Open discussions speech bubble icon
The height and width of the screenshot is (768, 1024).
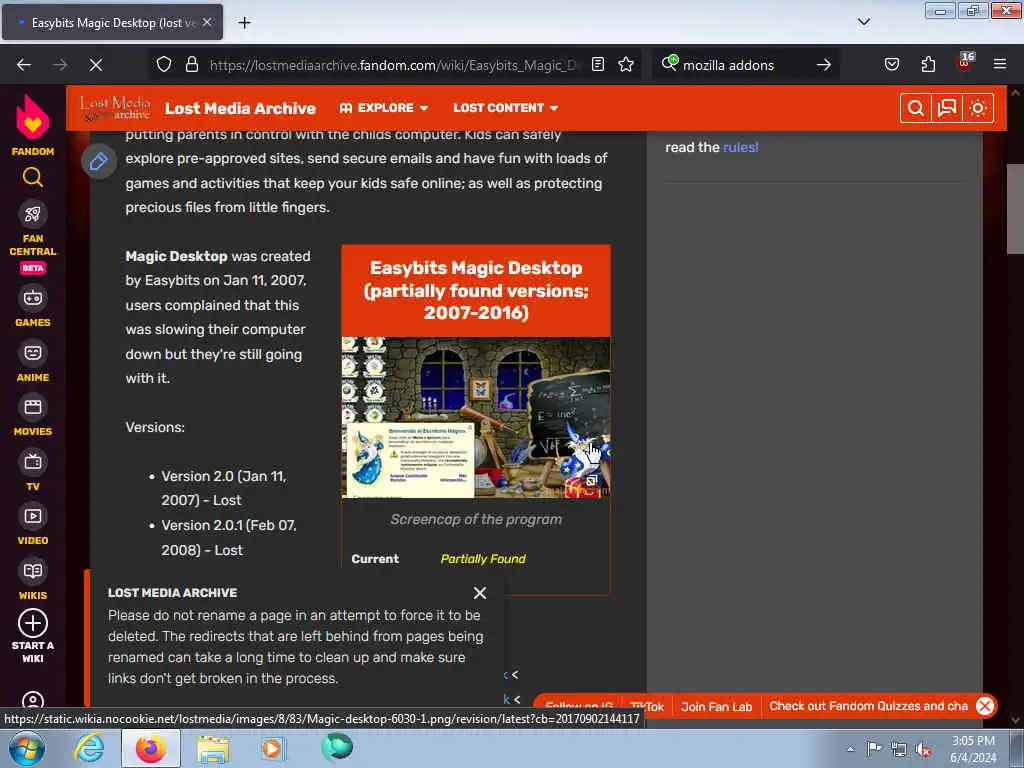click(947, 108)
